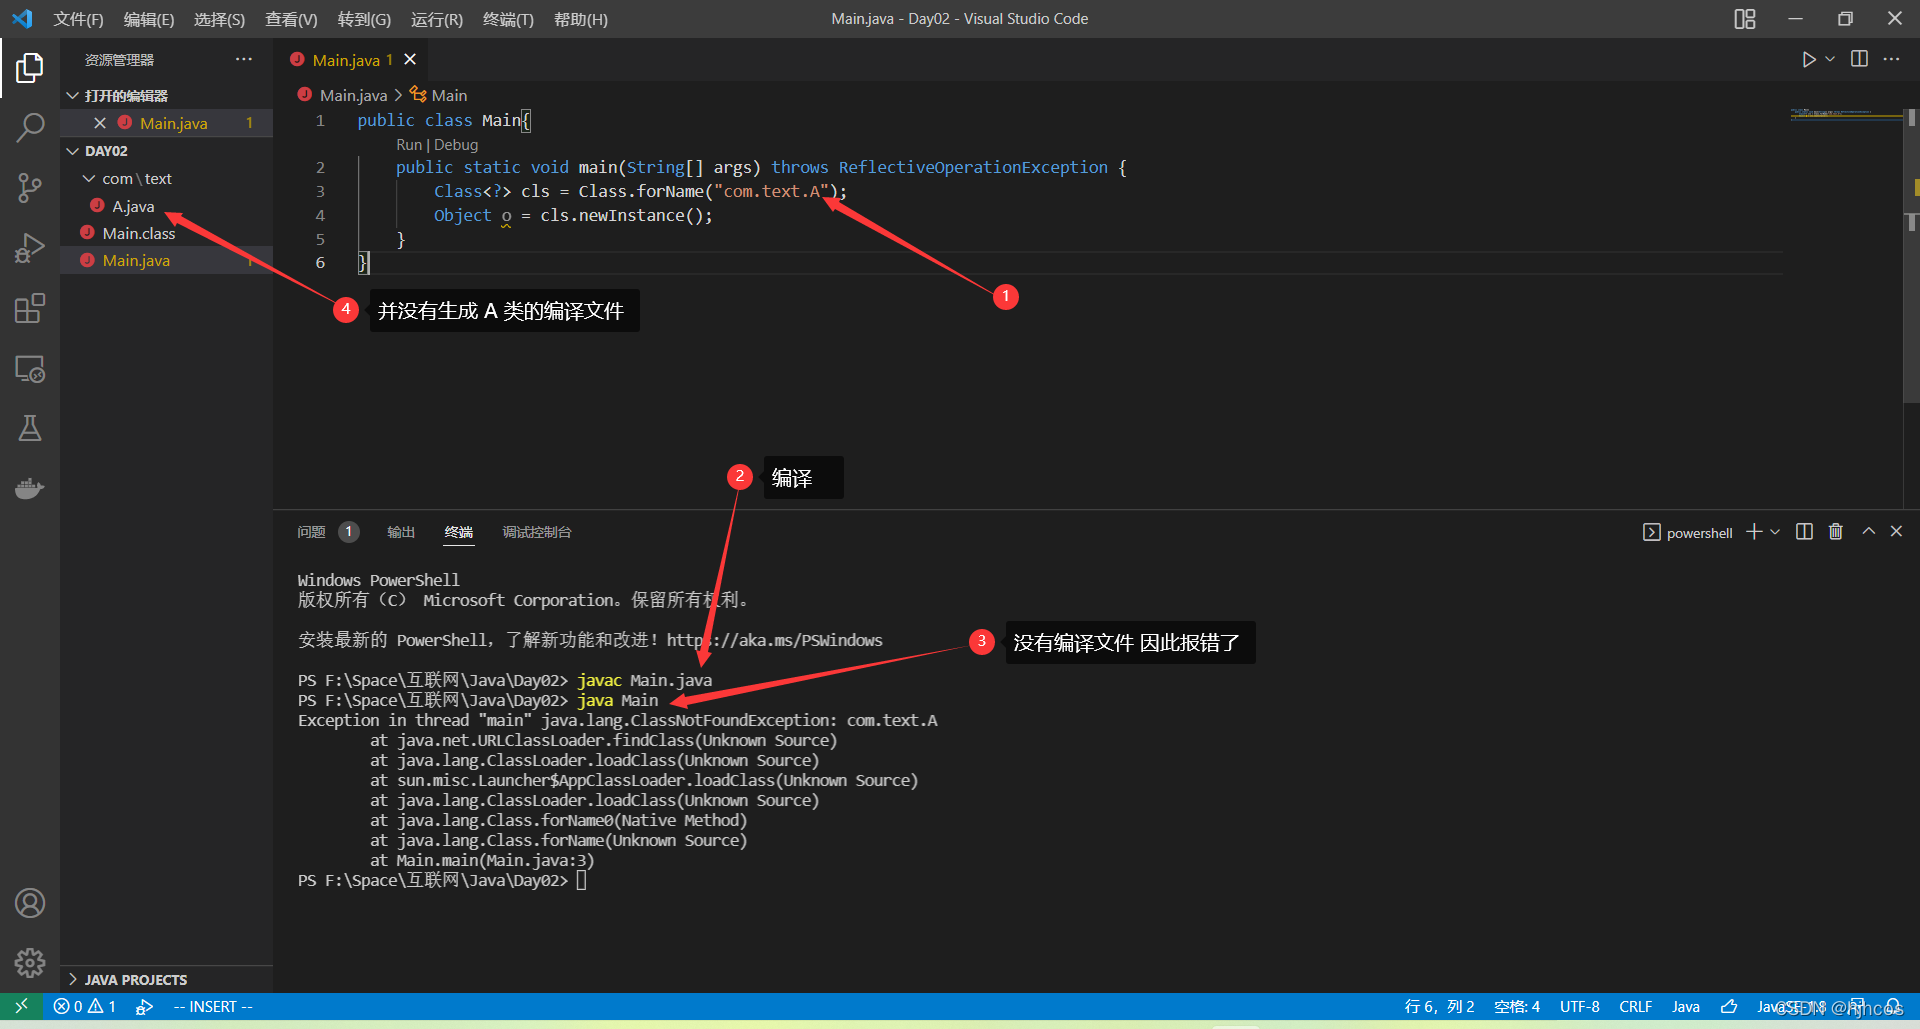This screenshot has width=1920, height=1029.
Task: Open the Explorer view in activity bar
Action: pyautogui.click(x=30, y=68)
